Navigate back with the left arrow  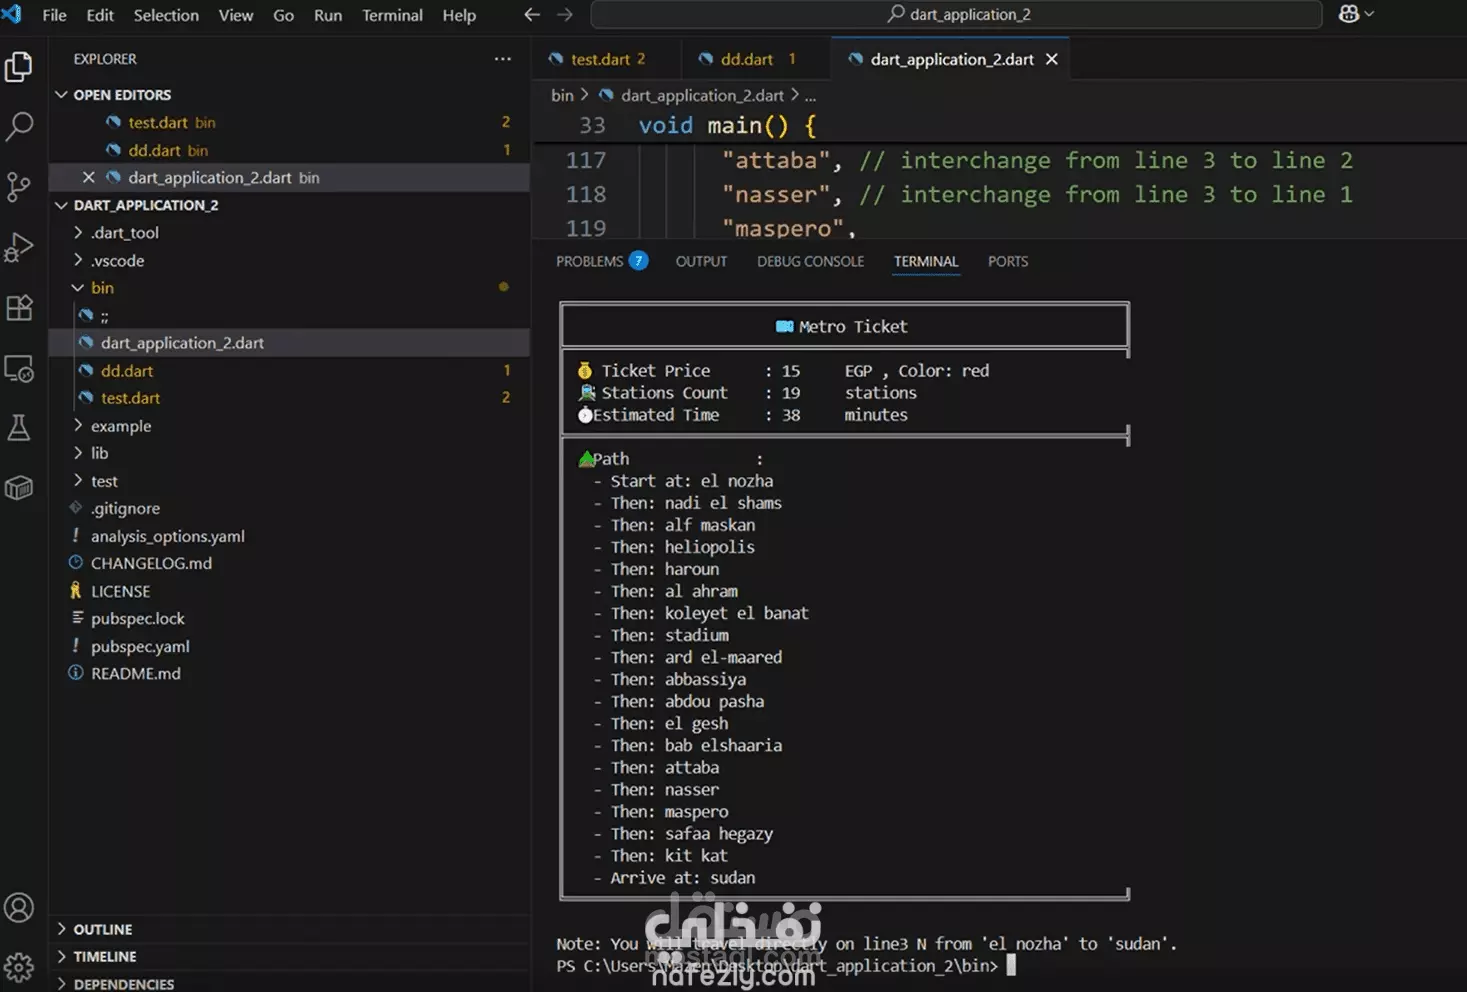532,15
